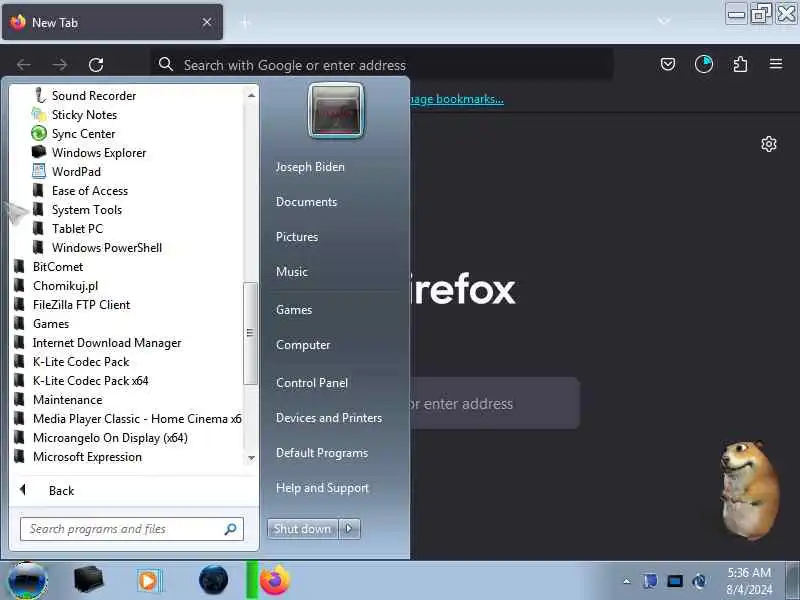This screenshot has width=800, height=600.
Task: Close the New Tab tab
Action: pos(207,22)
